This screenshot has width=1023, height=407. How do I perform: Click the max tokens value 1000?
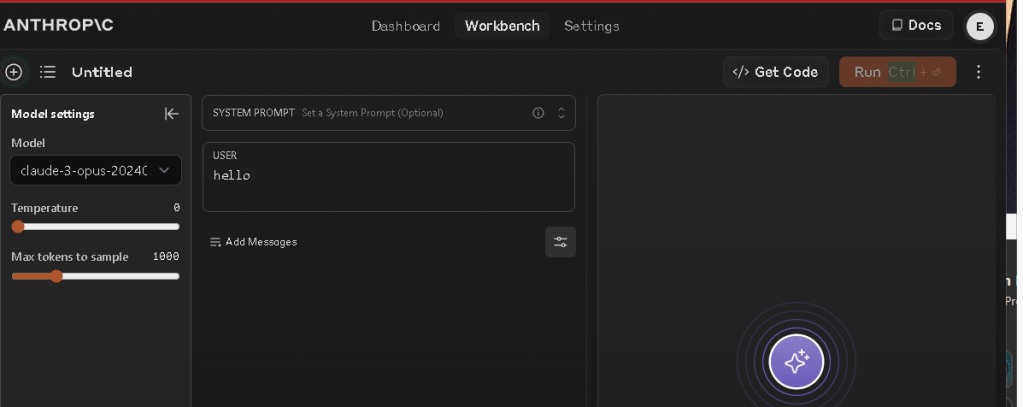pos(166,256)
